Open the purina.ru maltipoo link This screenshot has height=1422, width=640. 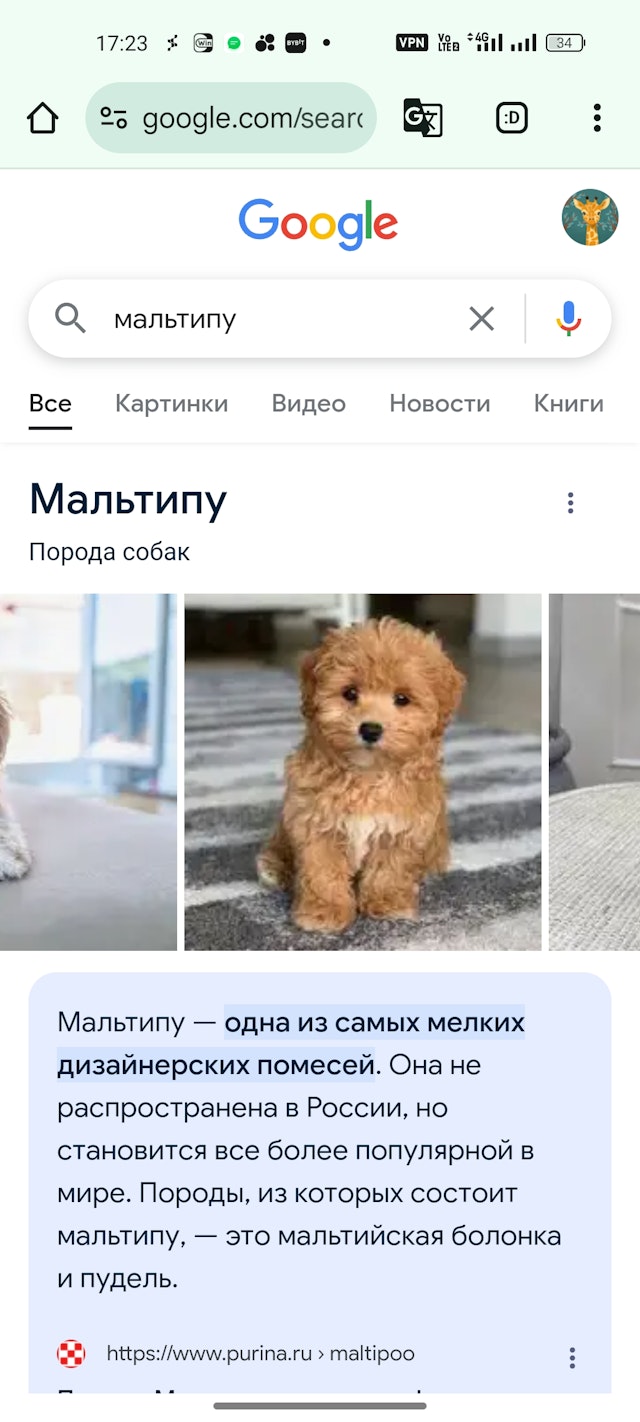[x=260, y=1354]
